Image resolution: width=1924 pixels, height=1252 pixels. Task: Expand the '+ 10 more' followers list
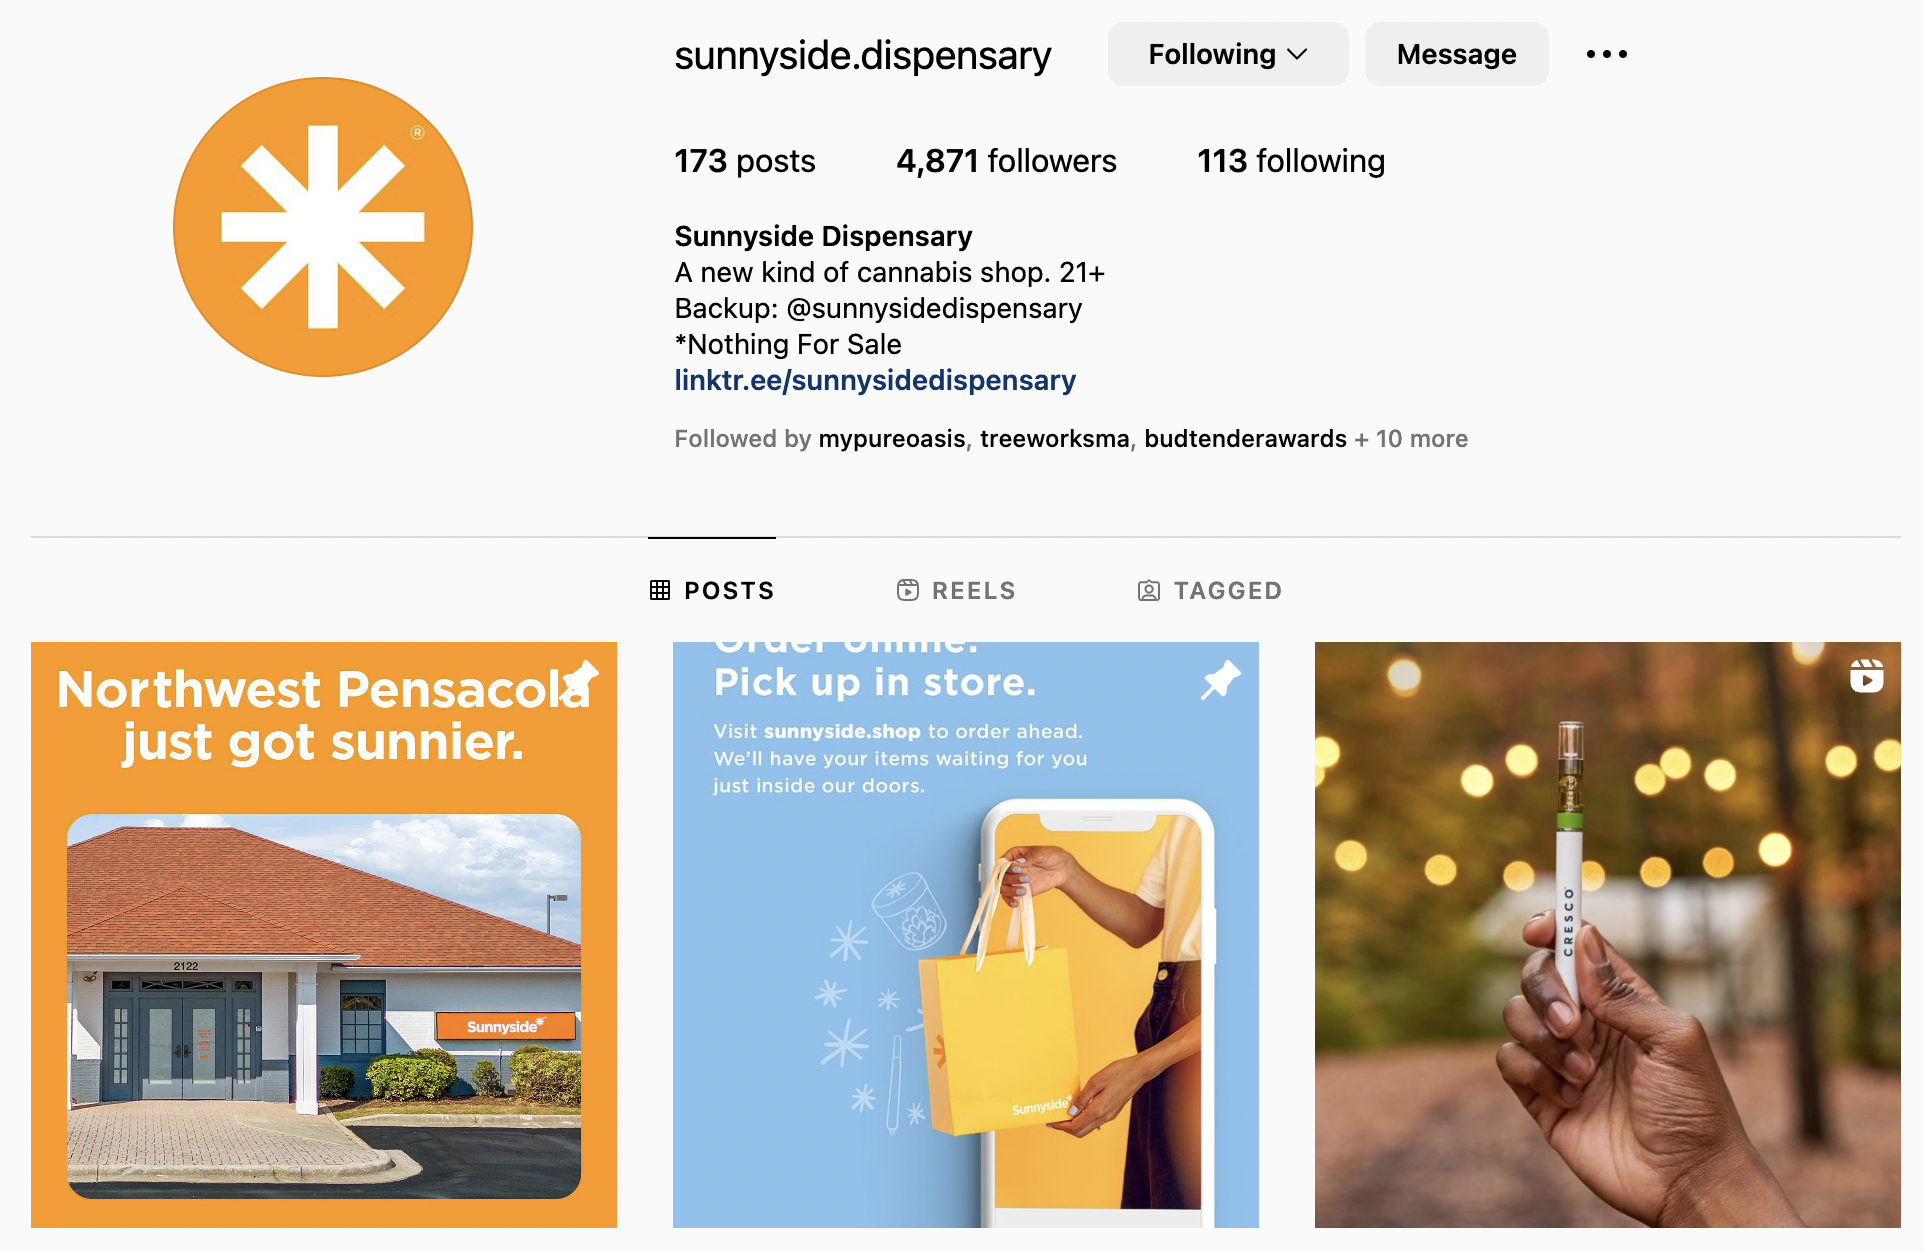1411,439
